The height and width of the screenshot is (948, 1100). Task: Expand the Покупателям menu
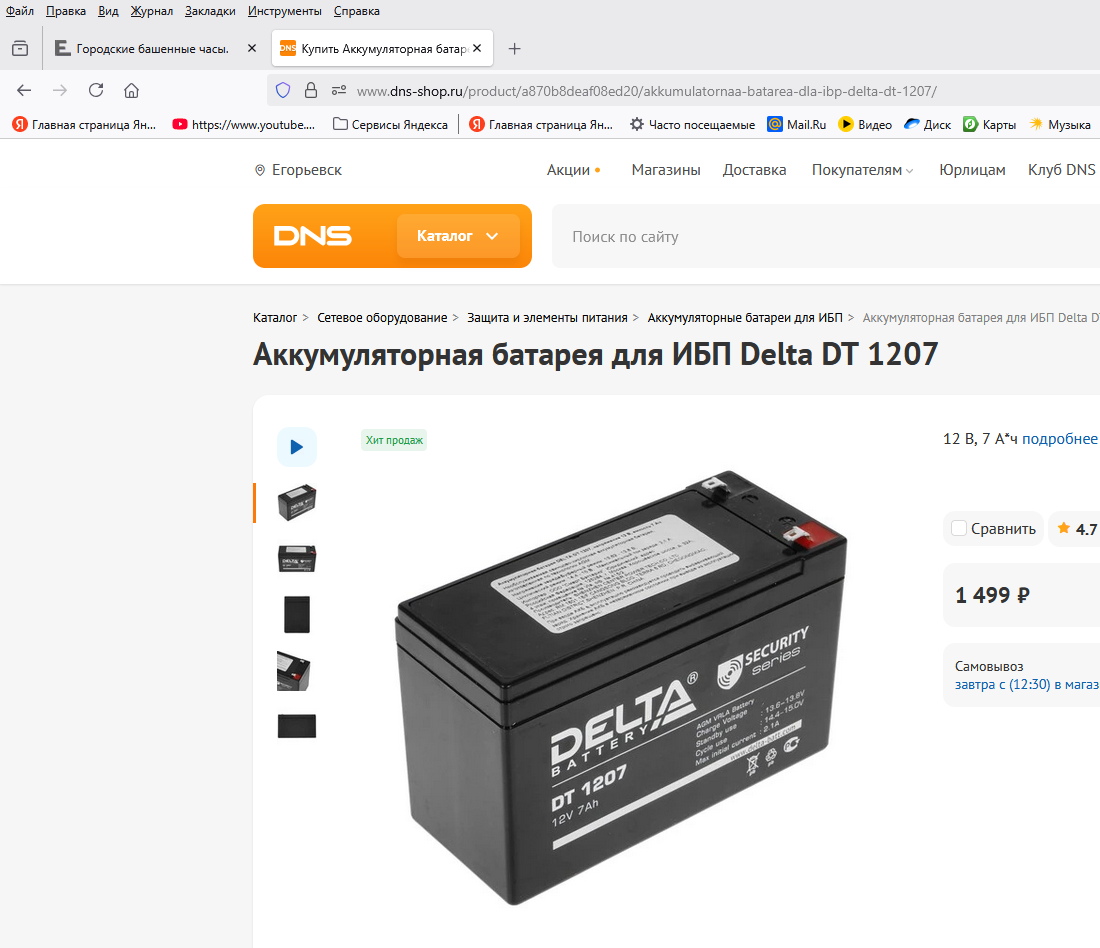(x=862, y=170)
